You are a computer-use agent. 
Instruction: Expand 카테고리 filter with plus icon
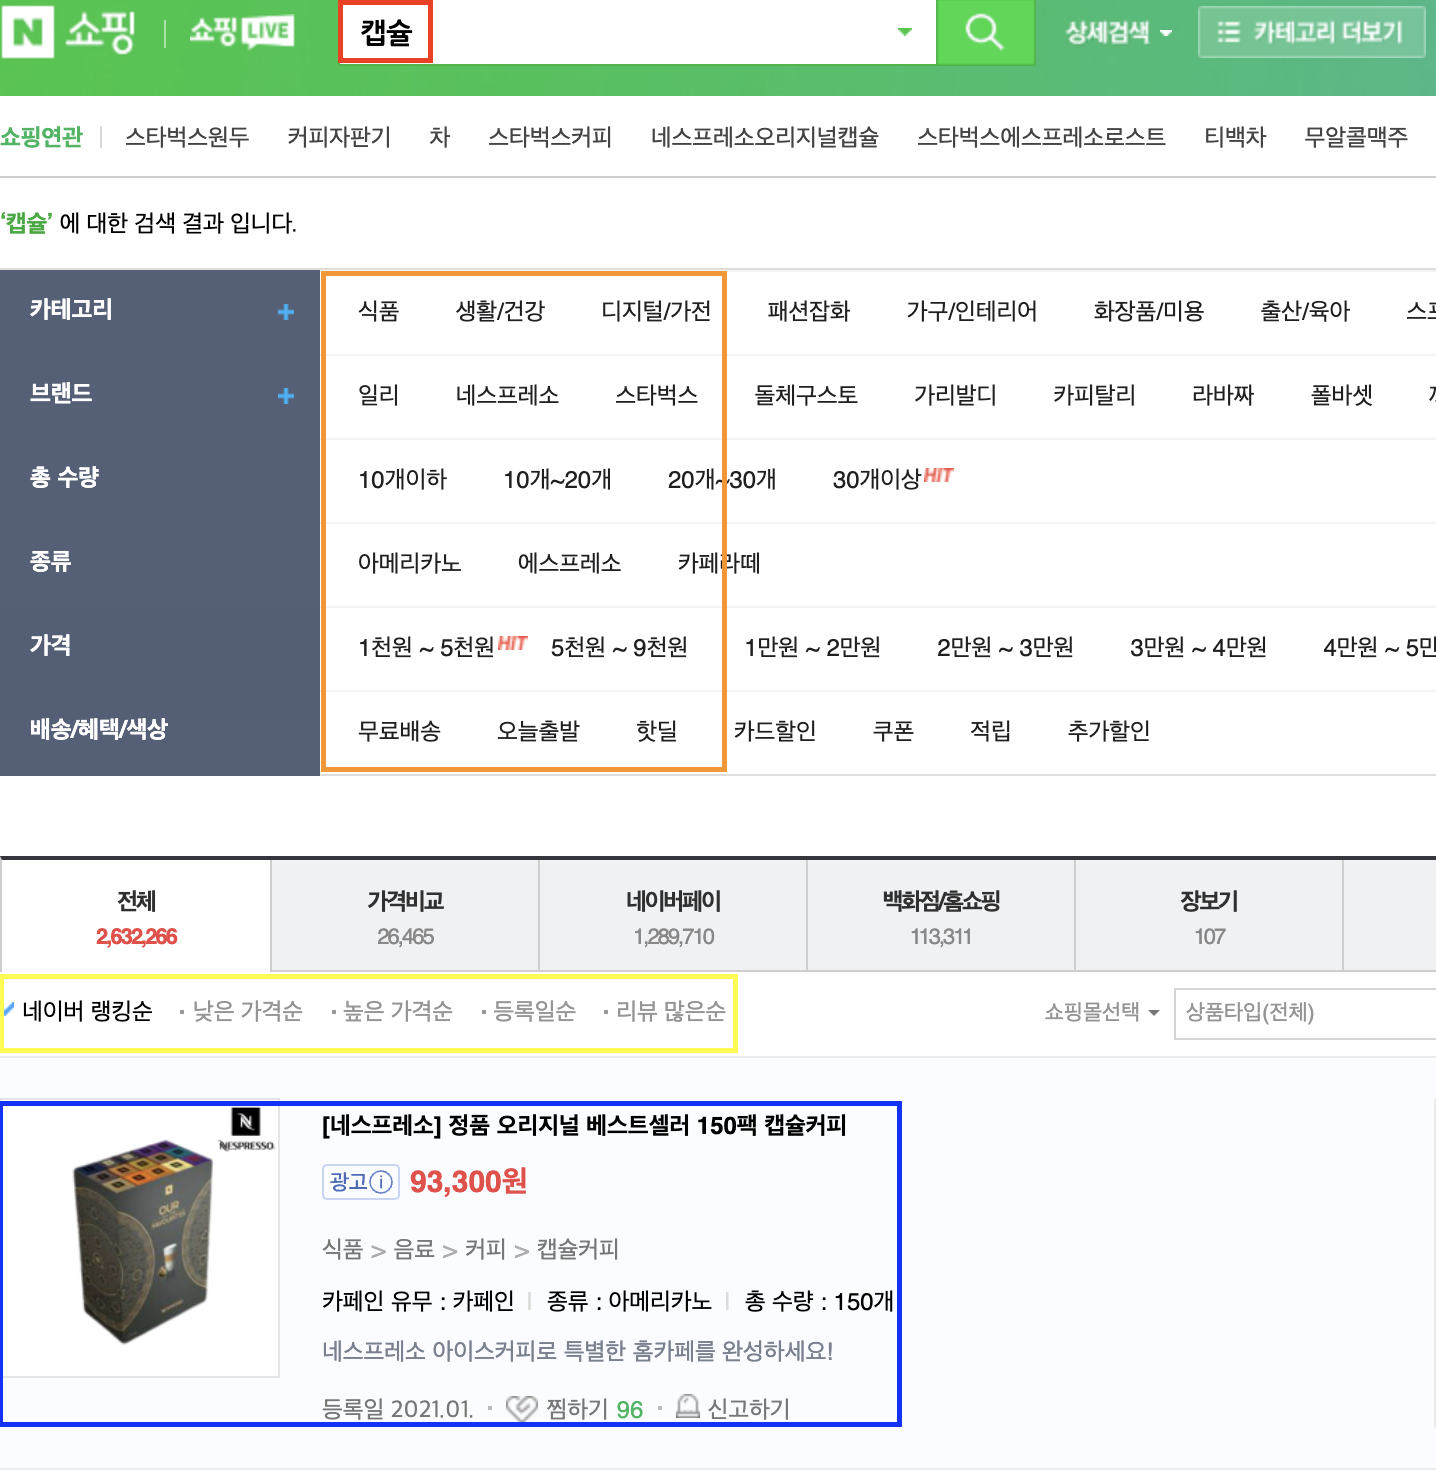[x=286, y=312]
